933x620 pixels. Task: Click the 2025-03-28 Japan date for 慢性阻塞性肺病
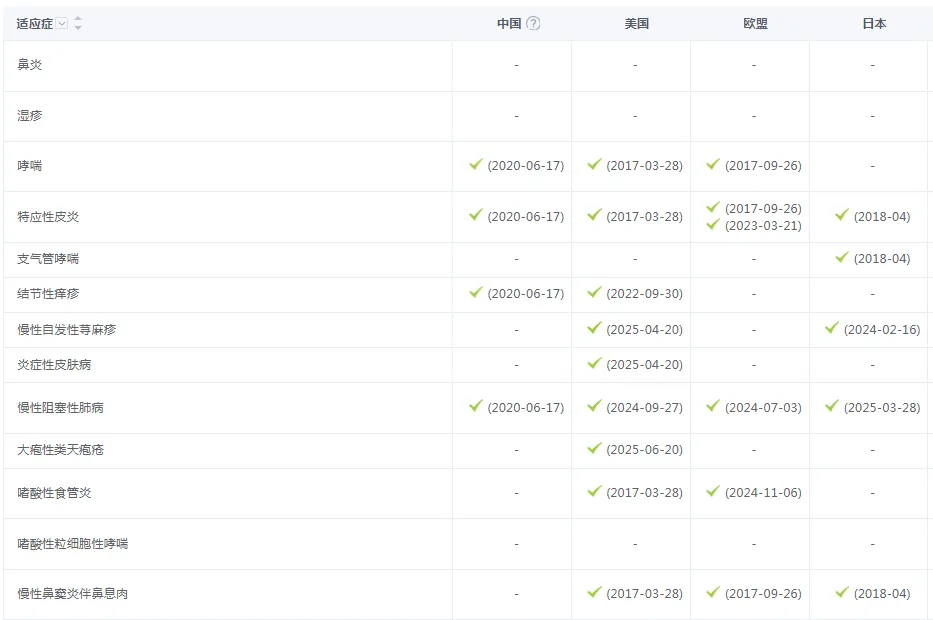[881, 408]
